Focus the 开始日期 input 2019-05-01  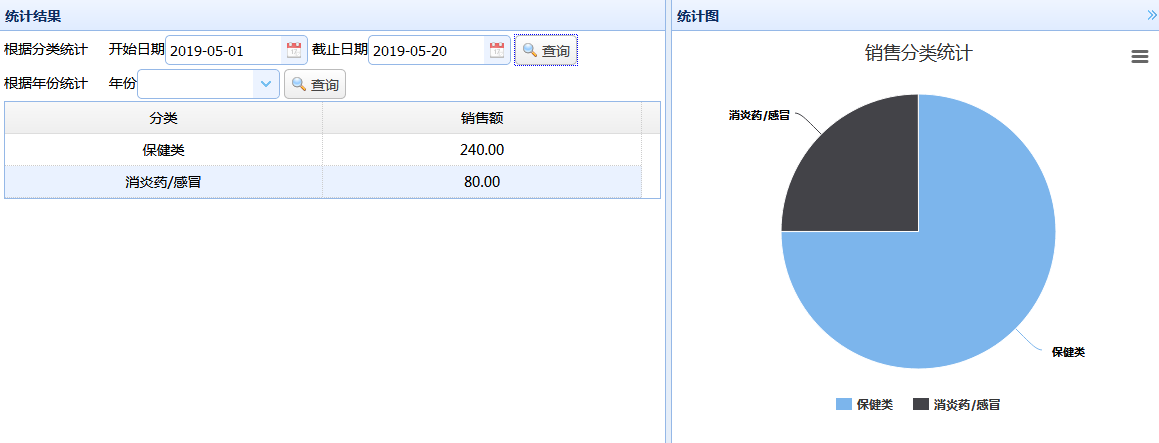coord(225,50)
